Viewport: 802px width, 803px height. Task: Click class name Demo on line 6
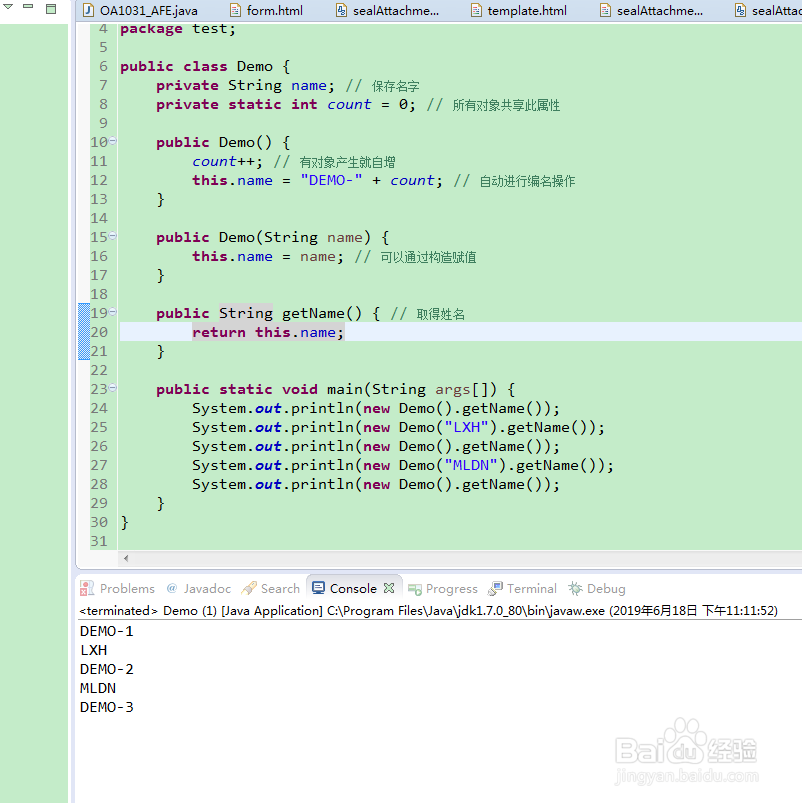pos(255,67)
